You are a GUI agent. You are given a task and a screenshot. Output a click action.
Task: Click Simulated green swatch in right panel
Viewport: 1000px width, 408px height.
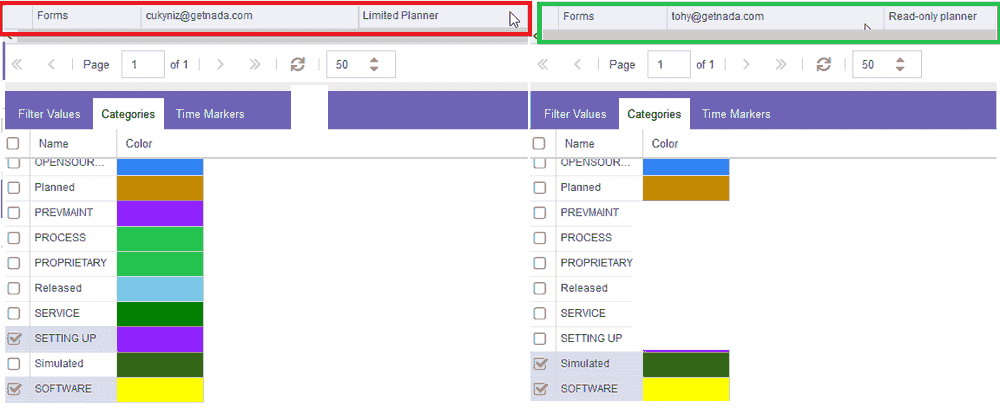686,364
